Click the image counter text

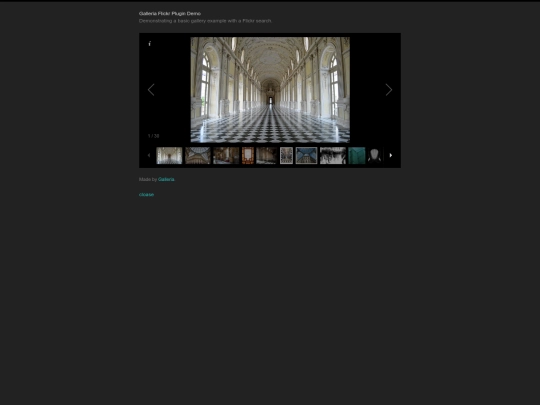tap(153, 136)
